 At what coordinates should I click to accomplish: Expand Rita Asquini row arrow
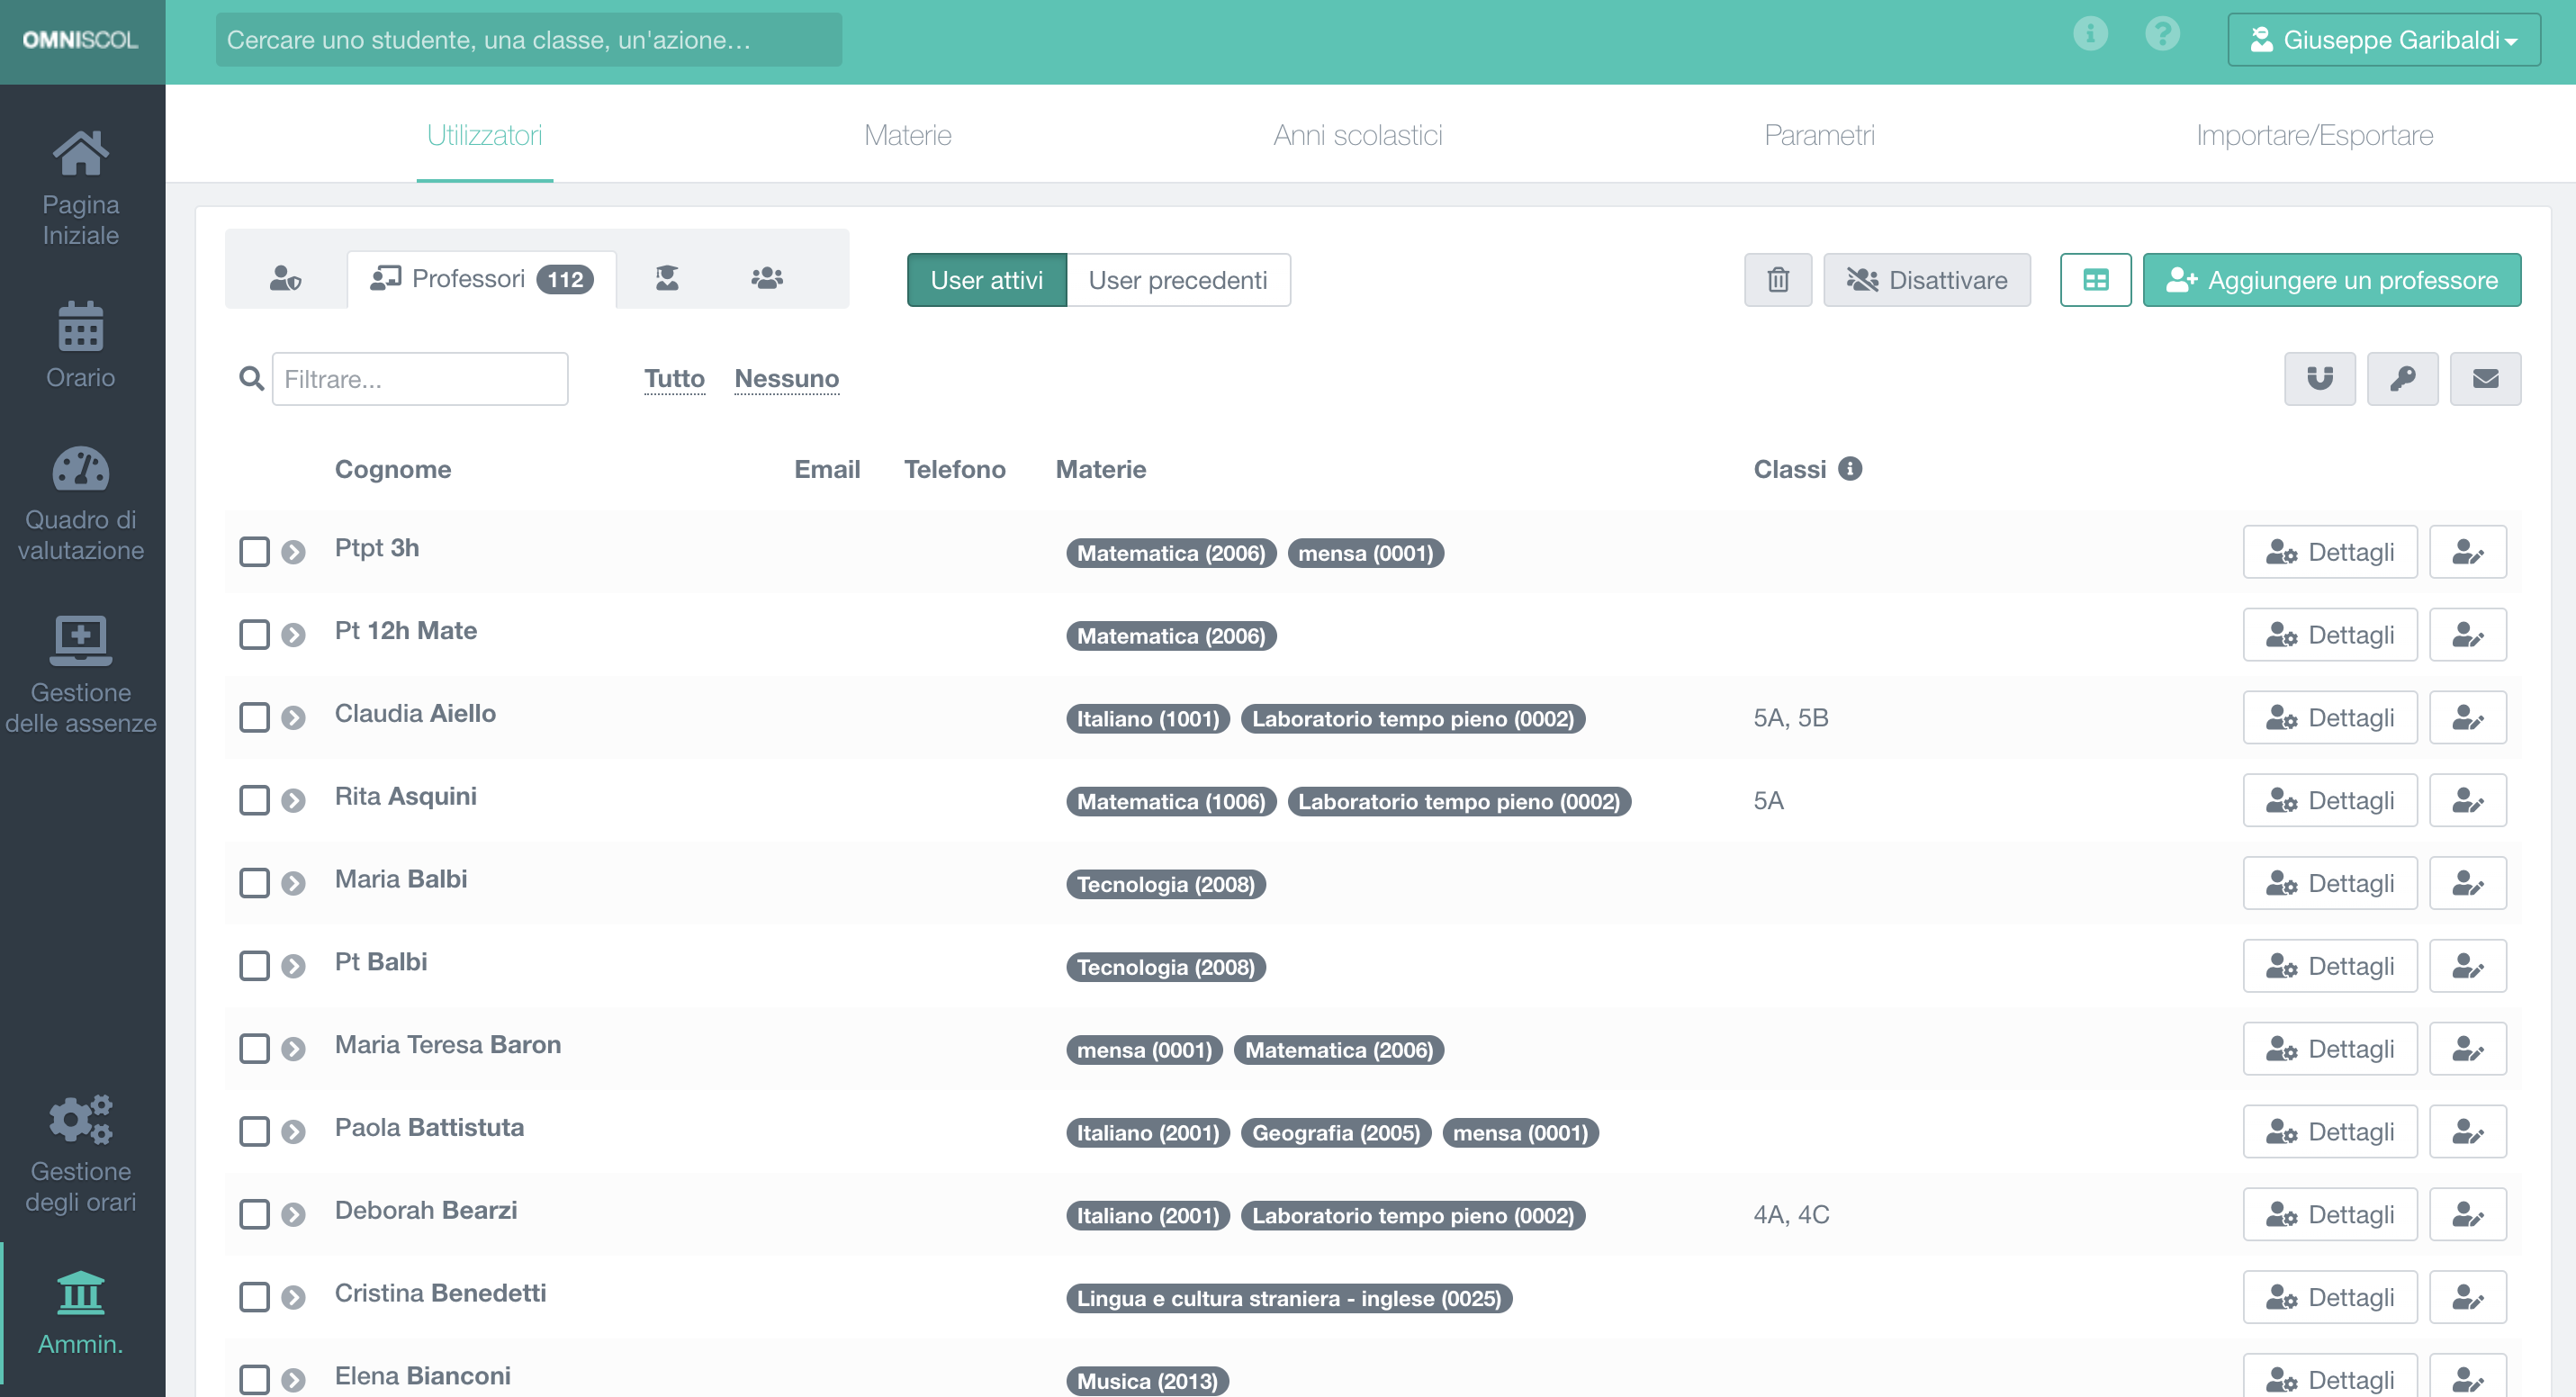click(293, 800)
